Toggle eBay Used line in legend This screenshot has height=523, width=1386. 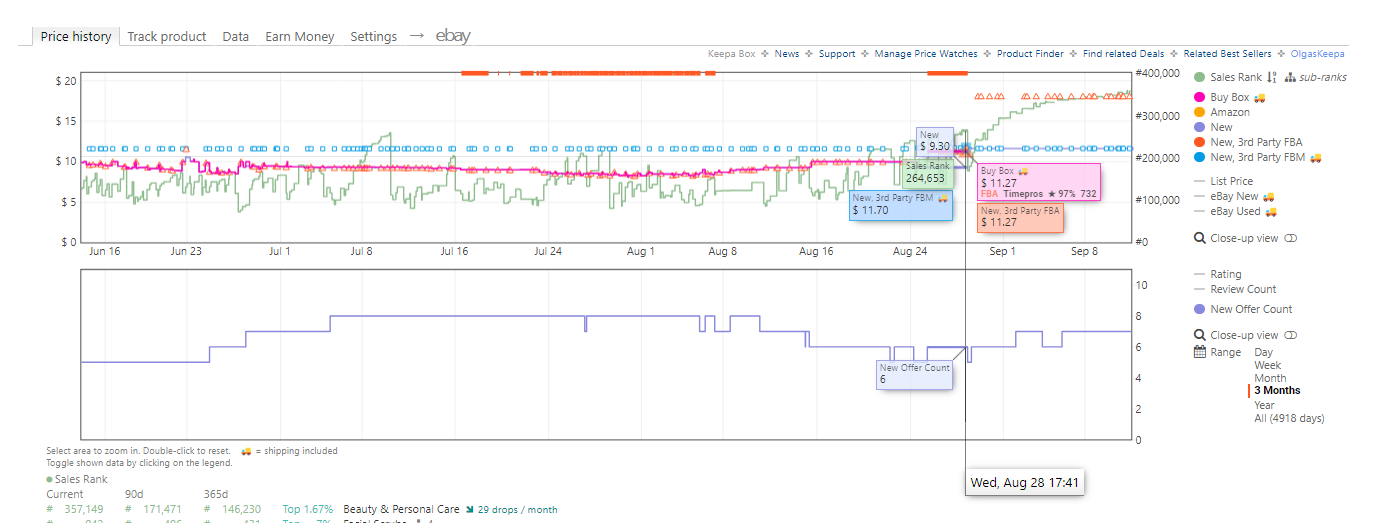tap(1236, 211)
